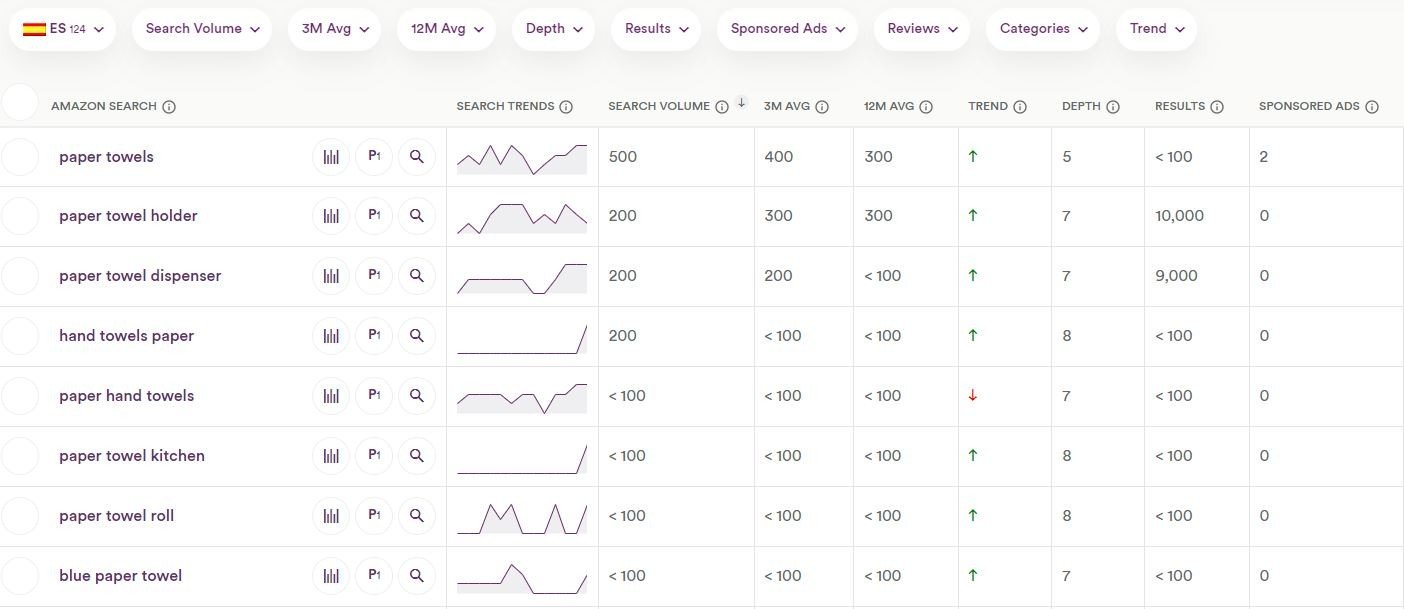Click magnifier icon for paper towel dispenser
The image size is (1404, 609).
(x=417, y=276)
